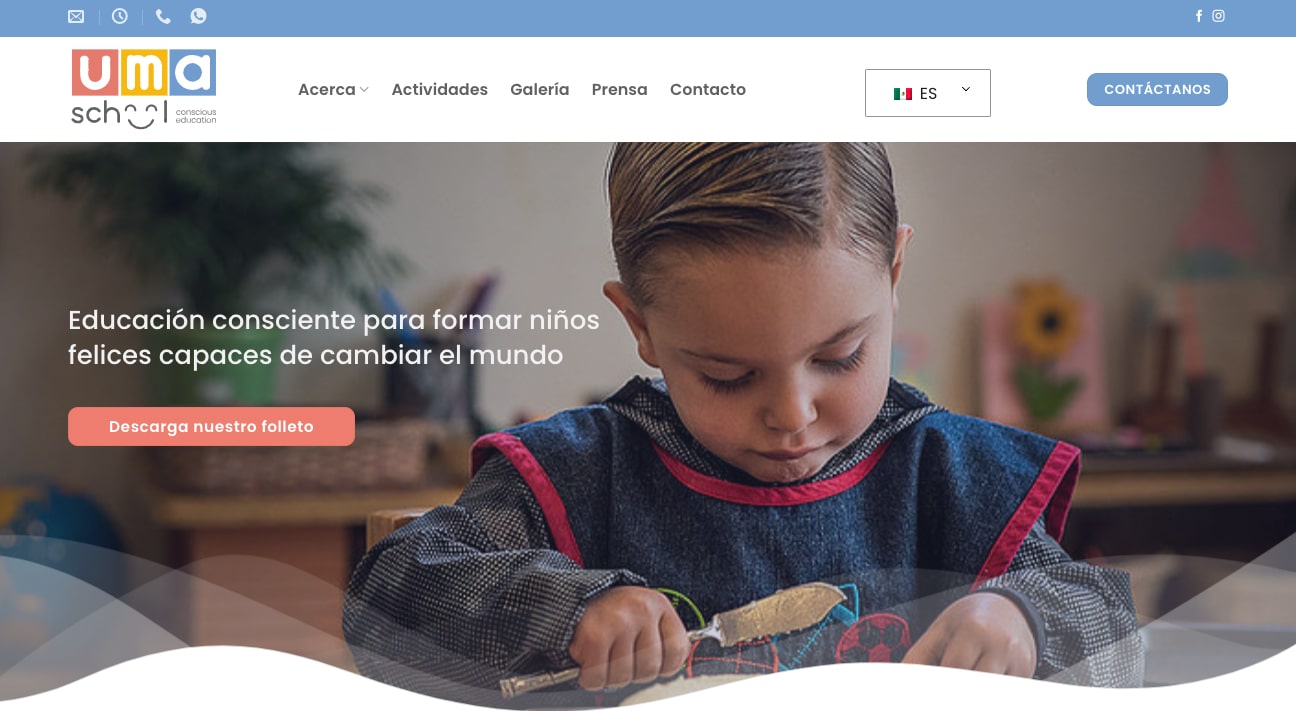Navigate to the Prensa section
This screenshot has width=1296, height=711.
pos(620,89)
